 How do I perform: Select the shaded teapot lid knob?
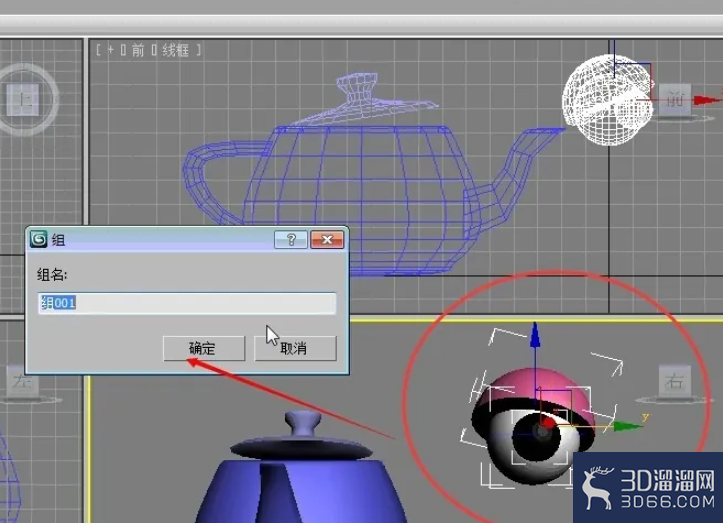pos(302,423)
